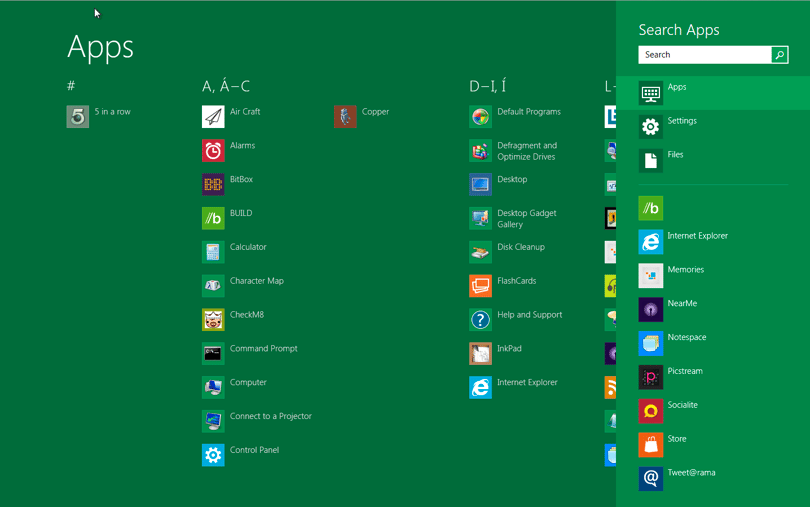Choose Picstream in the search pane
The width and height of the screenshot is (810, 507).
713,377
